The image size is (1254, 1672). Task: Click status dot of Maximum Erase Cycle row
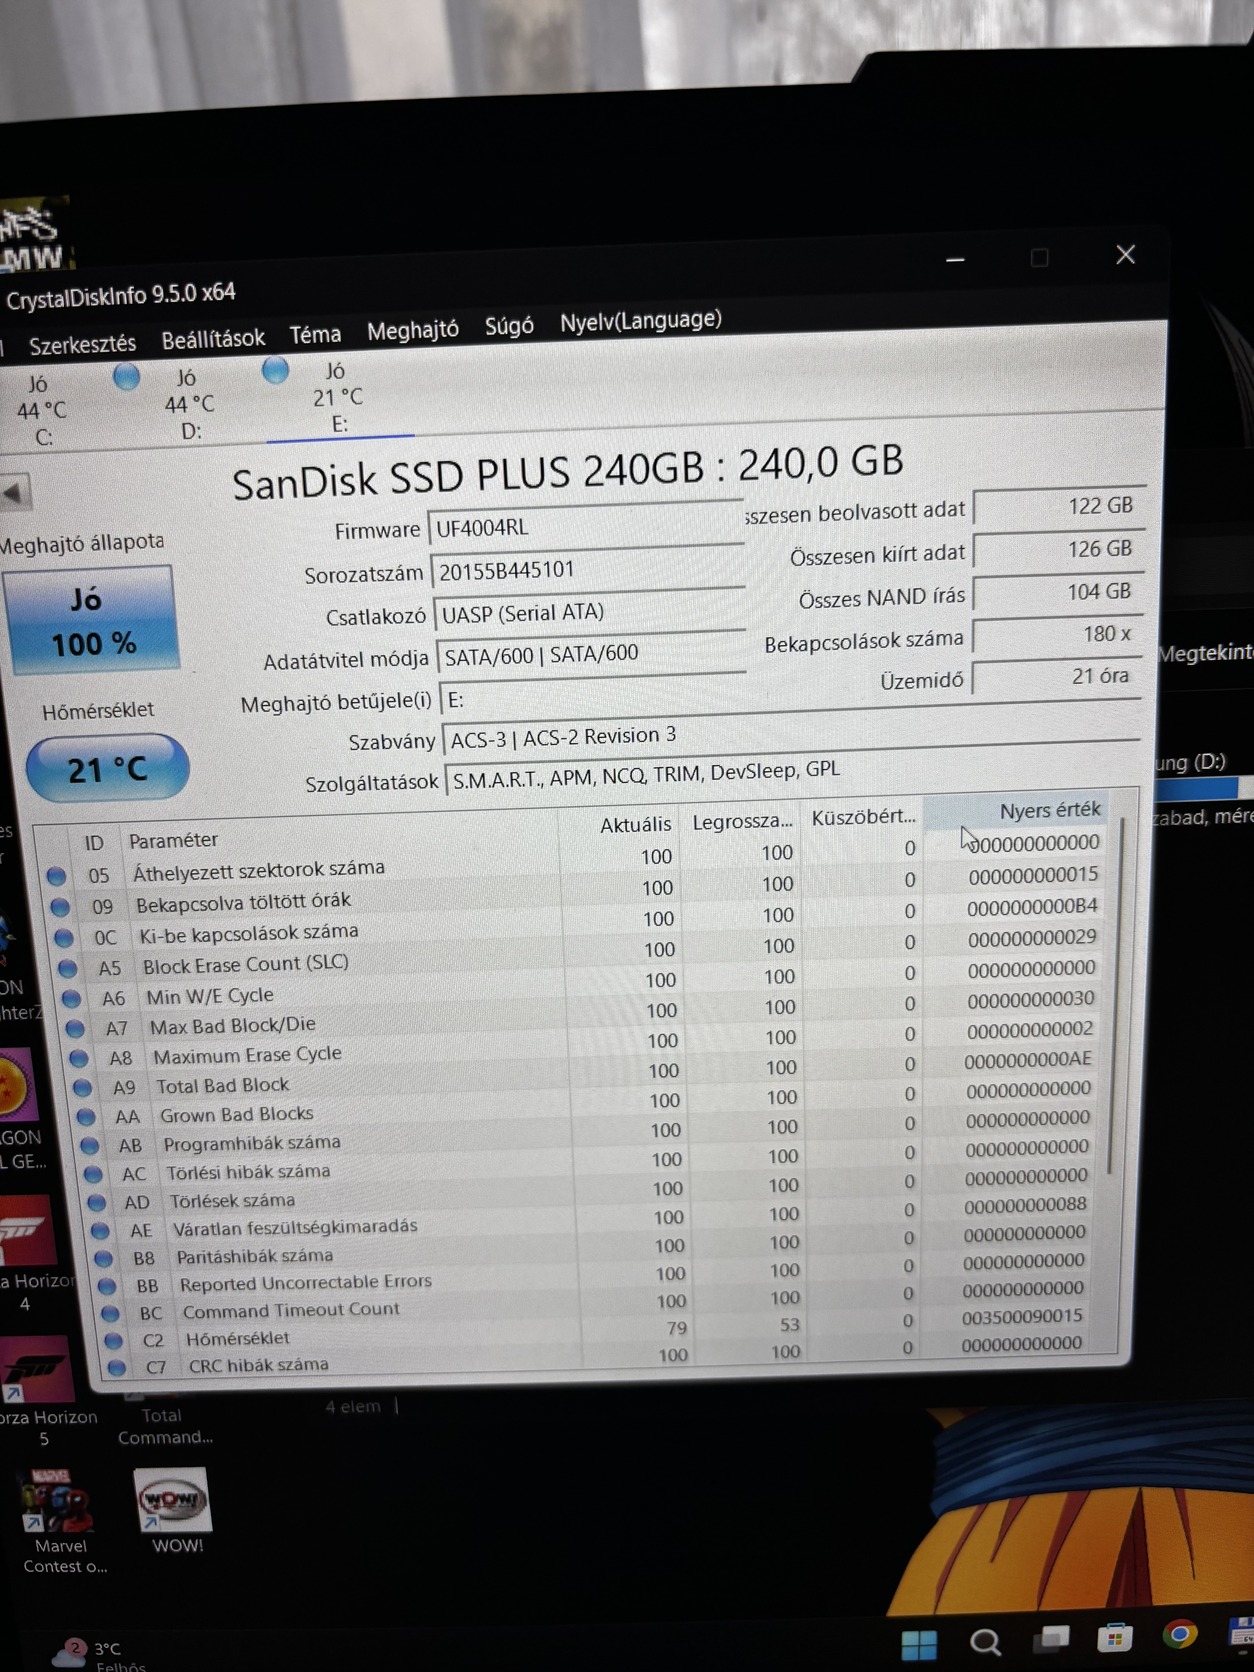tap(79, 1057)
